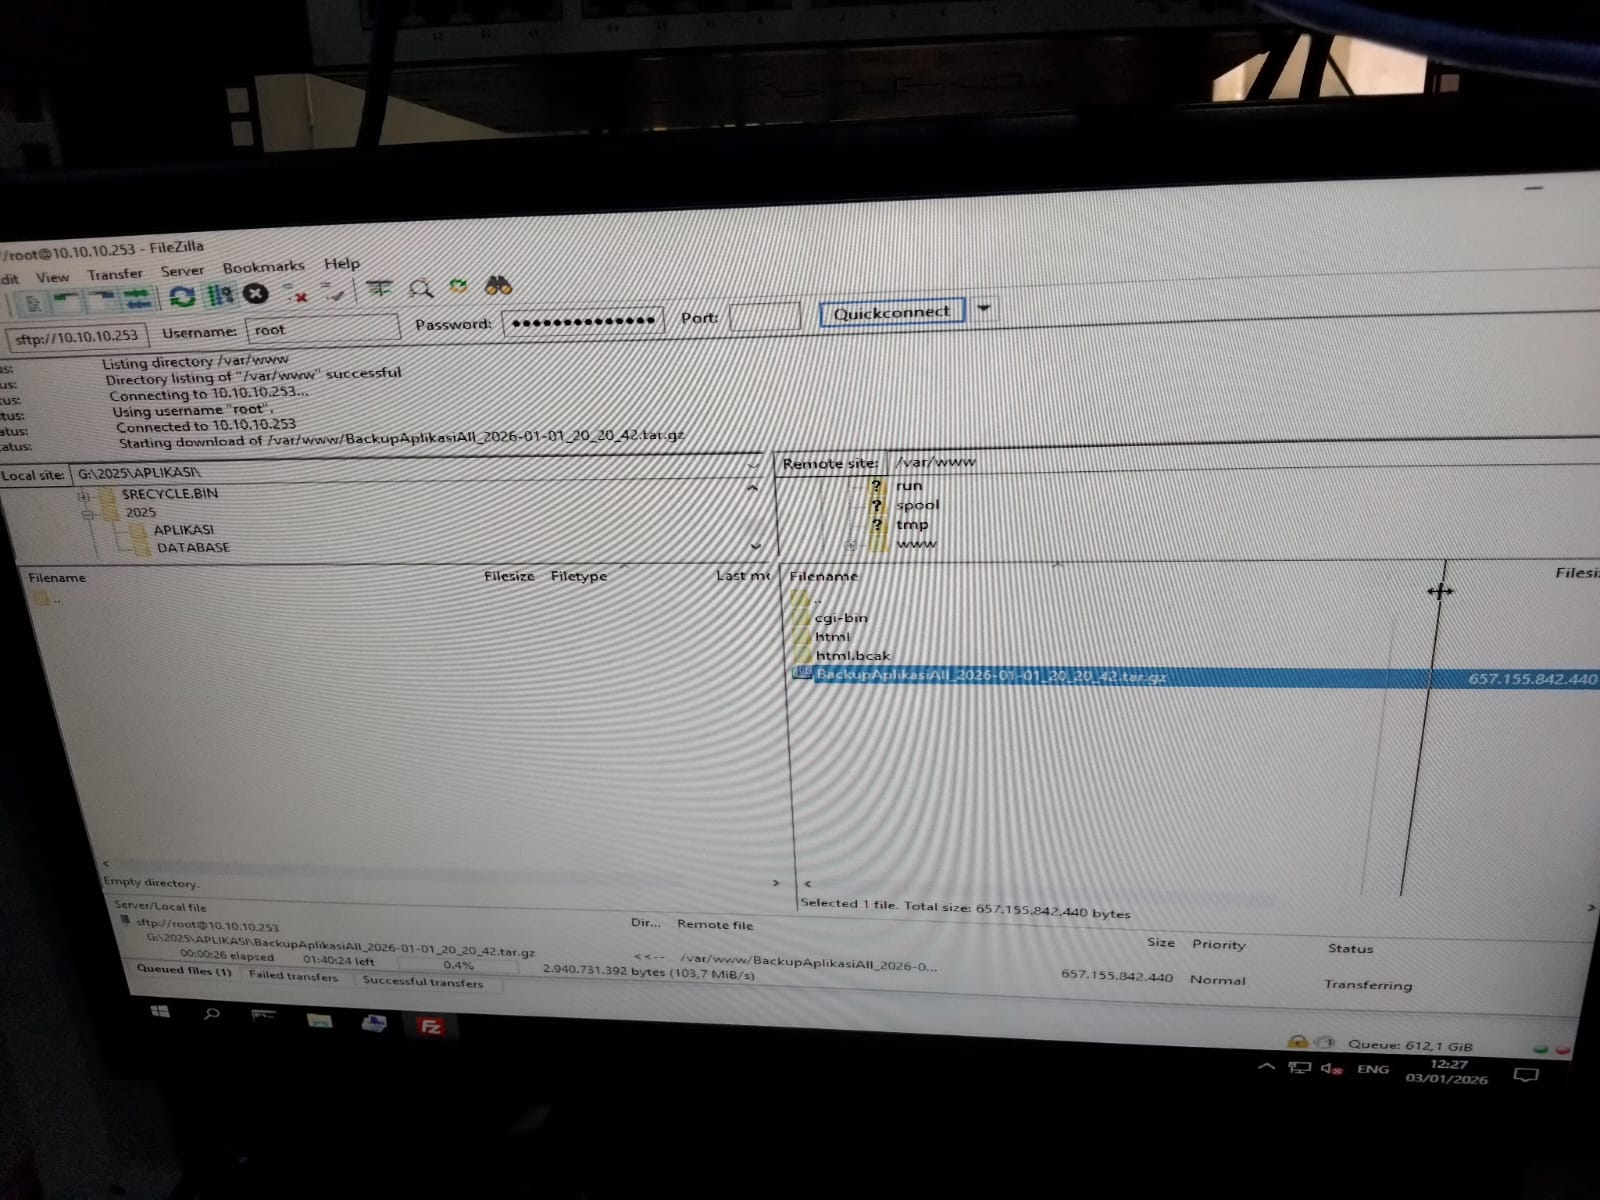
Task: Open Windows Start menu
Action: (160, 1013)
